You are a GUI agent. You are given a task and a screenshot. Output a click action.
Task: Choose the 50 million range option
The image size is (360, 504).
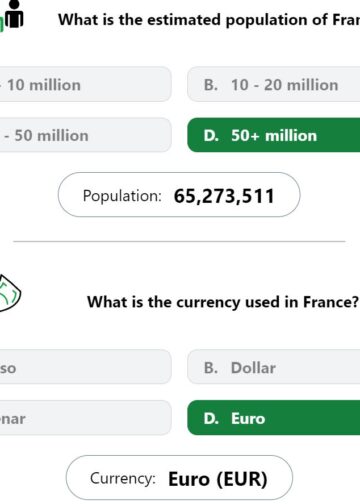85,135
